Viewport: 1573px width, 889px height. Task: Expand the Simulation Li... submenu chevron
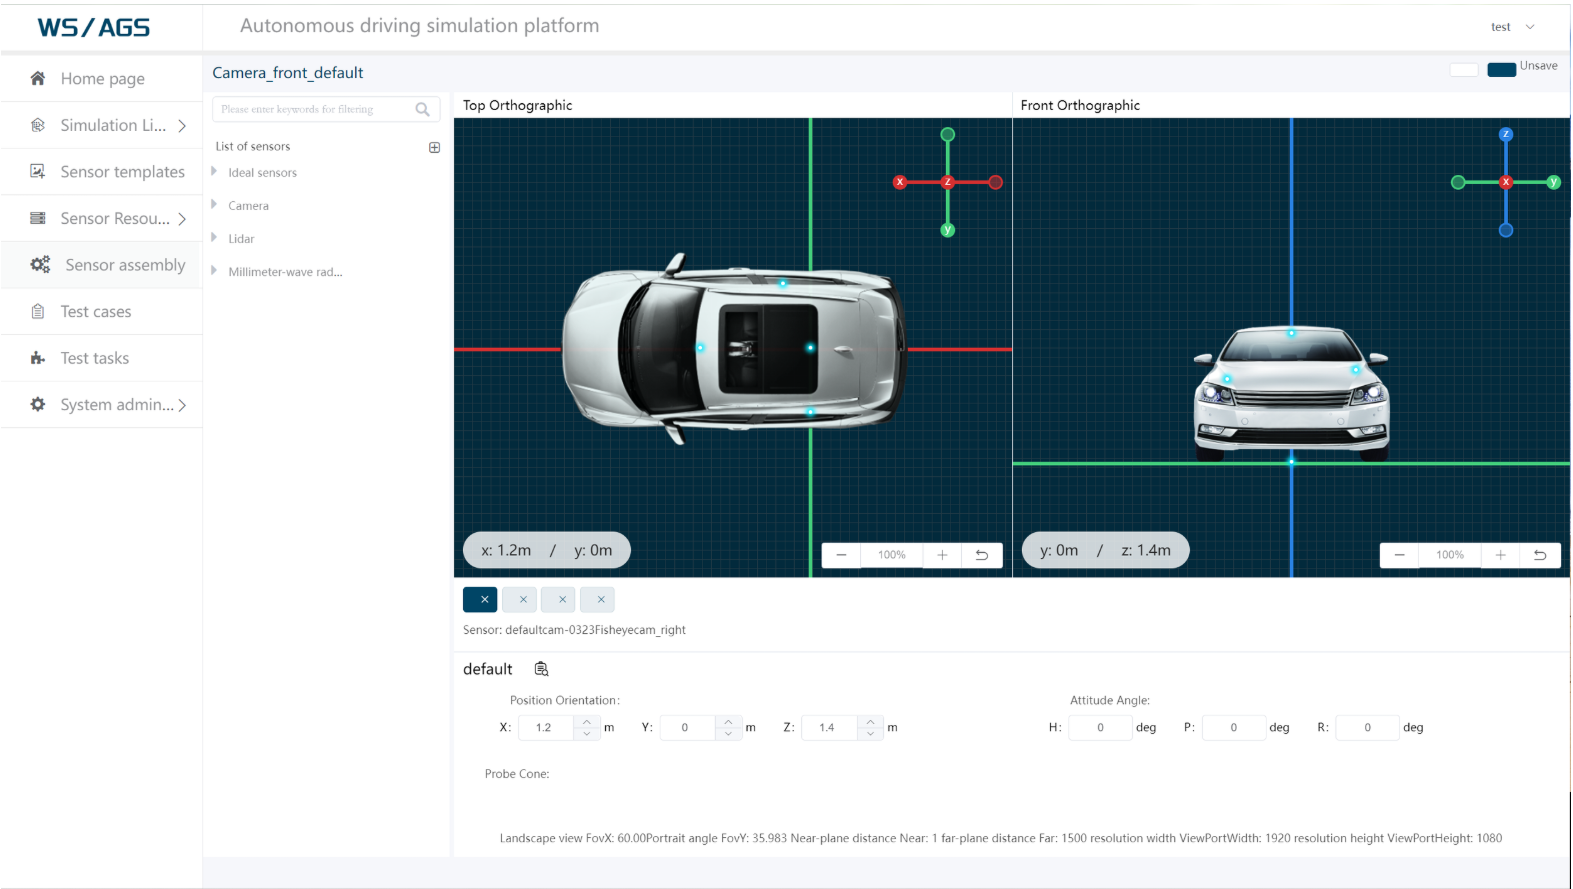(x=182, y=126)
